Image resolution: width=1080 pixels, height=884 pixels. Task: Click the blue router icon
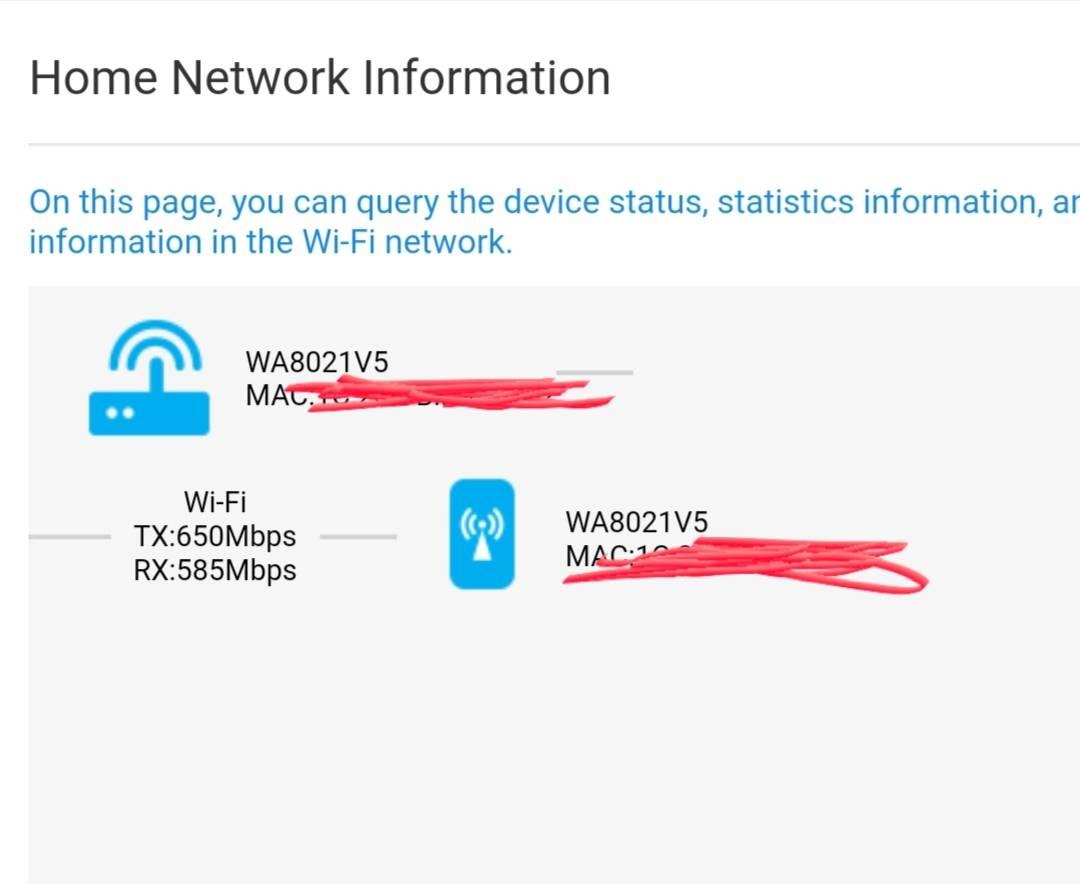(x=149, y=377)
